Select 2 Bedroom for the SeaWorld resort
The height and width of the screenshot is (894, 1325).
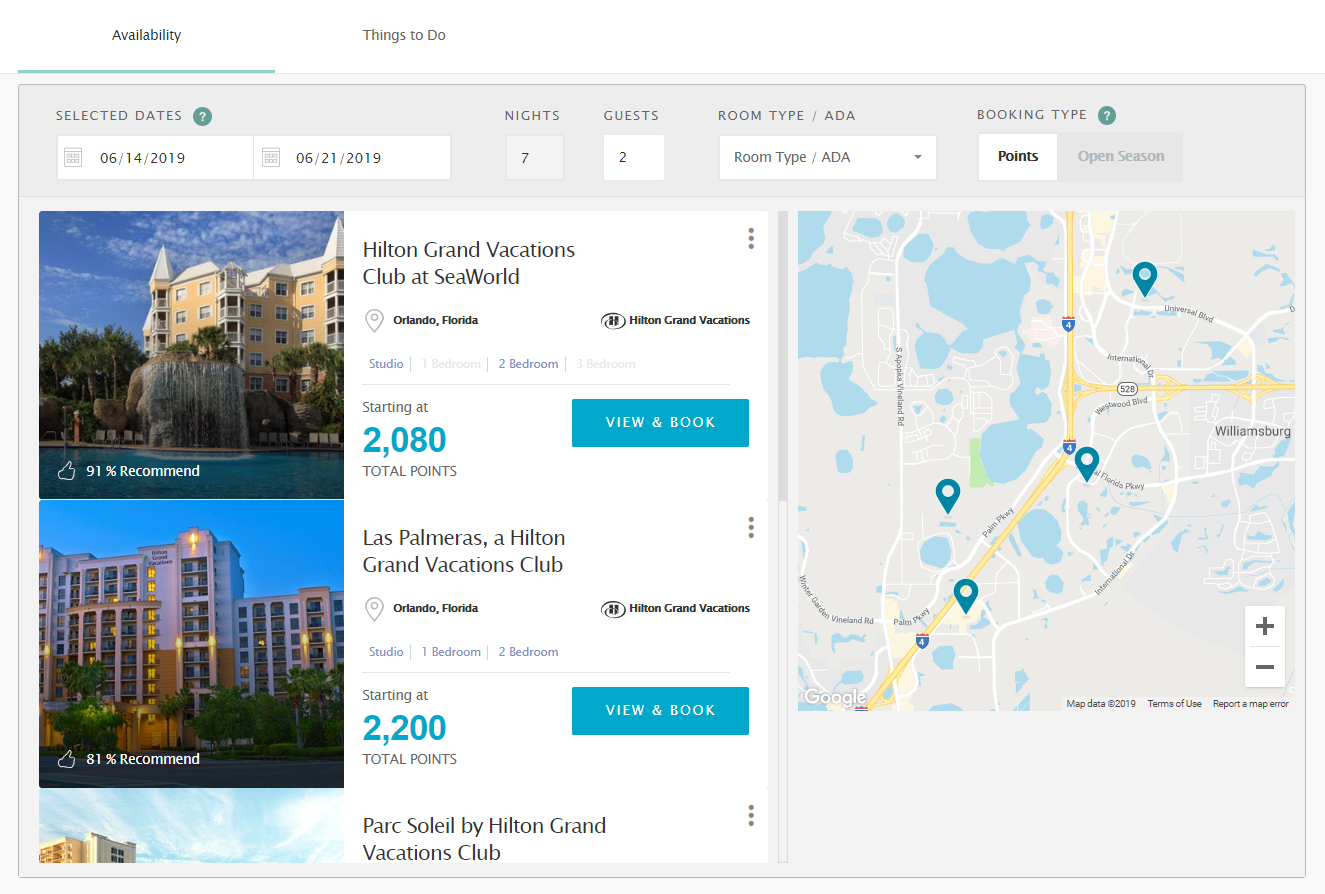click(528, 364)
